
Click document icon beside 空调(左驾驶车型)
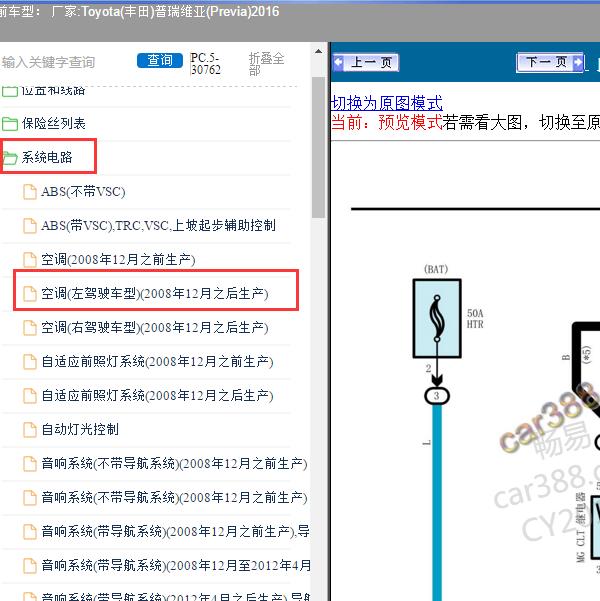coord(30,294)
